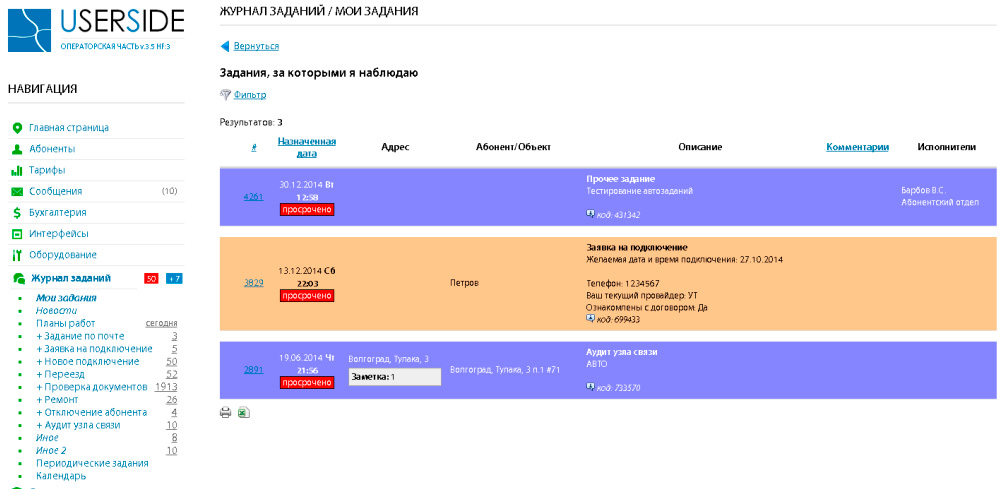The height and width of the screenshot is (489, 1007).
Task: Expand the Проверка документов item
Action: click(x=91, y=387)
